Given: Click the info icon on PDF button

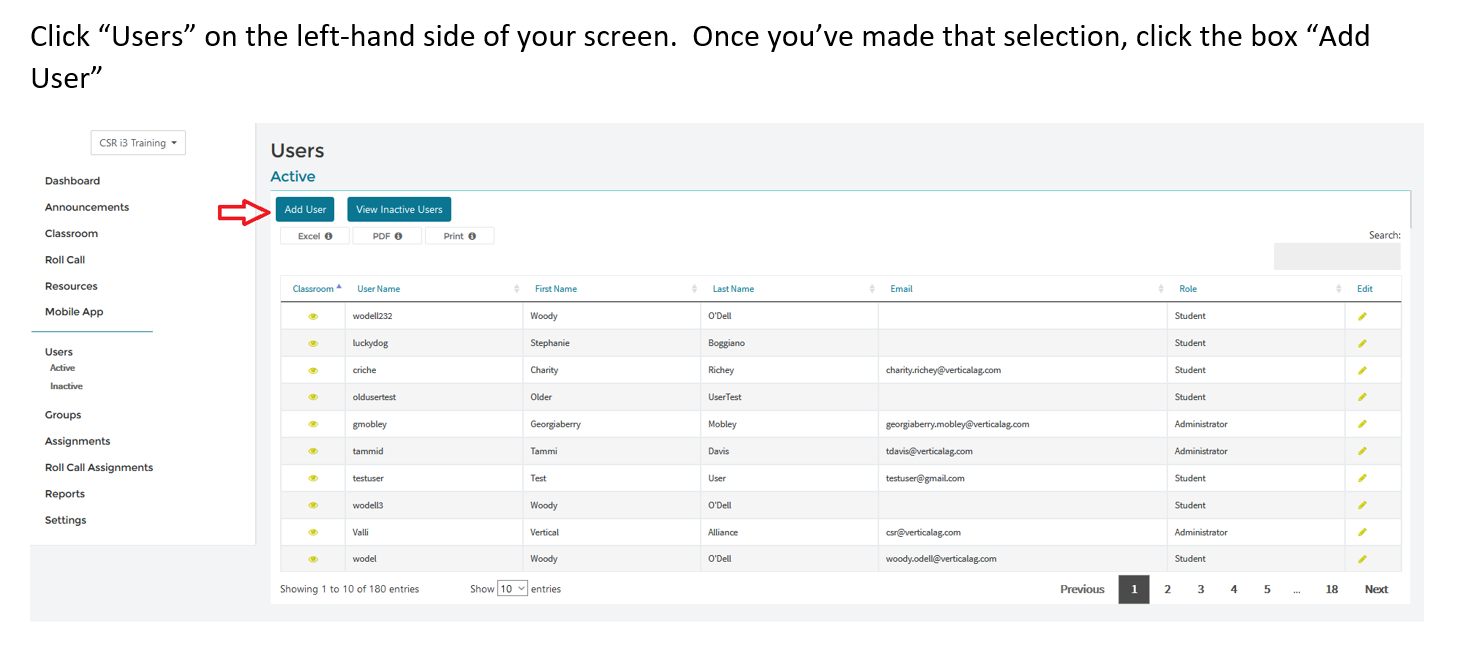Looking at the screenshot, I should (x=398, y=236).
